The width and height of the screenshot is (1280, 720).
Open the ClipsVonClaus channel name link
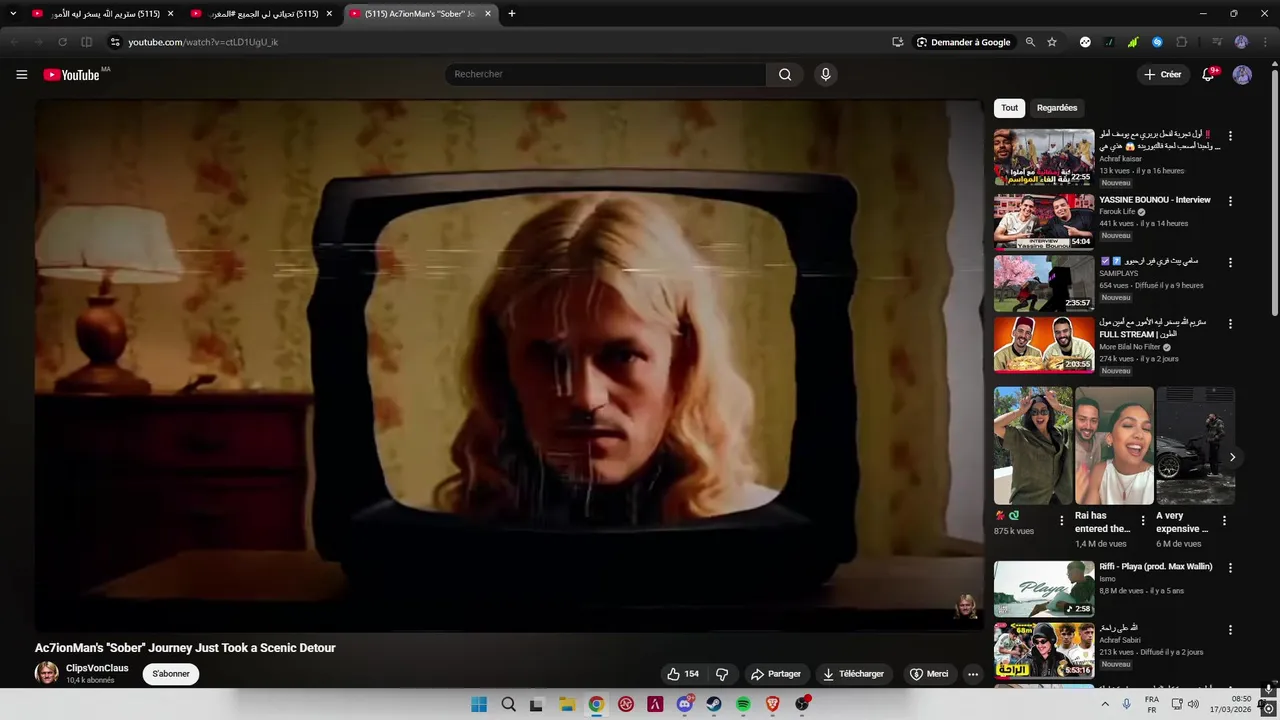97,668
